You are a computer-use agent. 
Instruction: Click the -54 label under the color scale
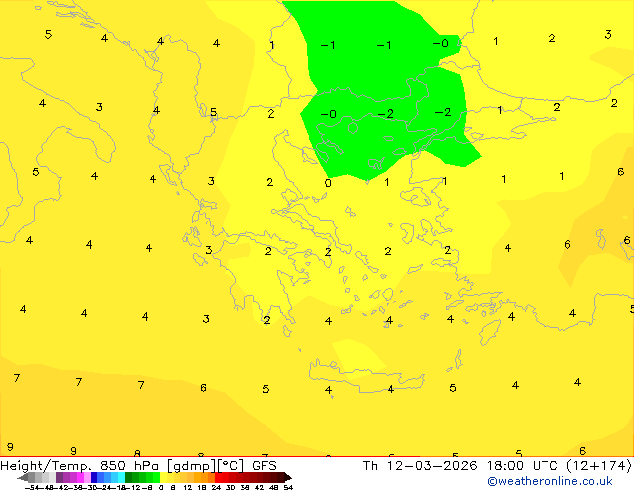click(x=32, y=488)
